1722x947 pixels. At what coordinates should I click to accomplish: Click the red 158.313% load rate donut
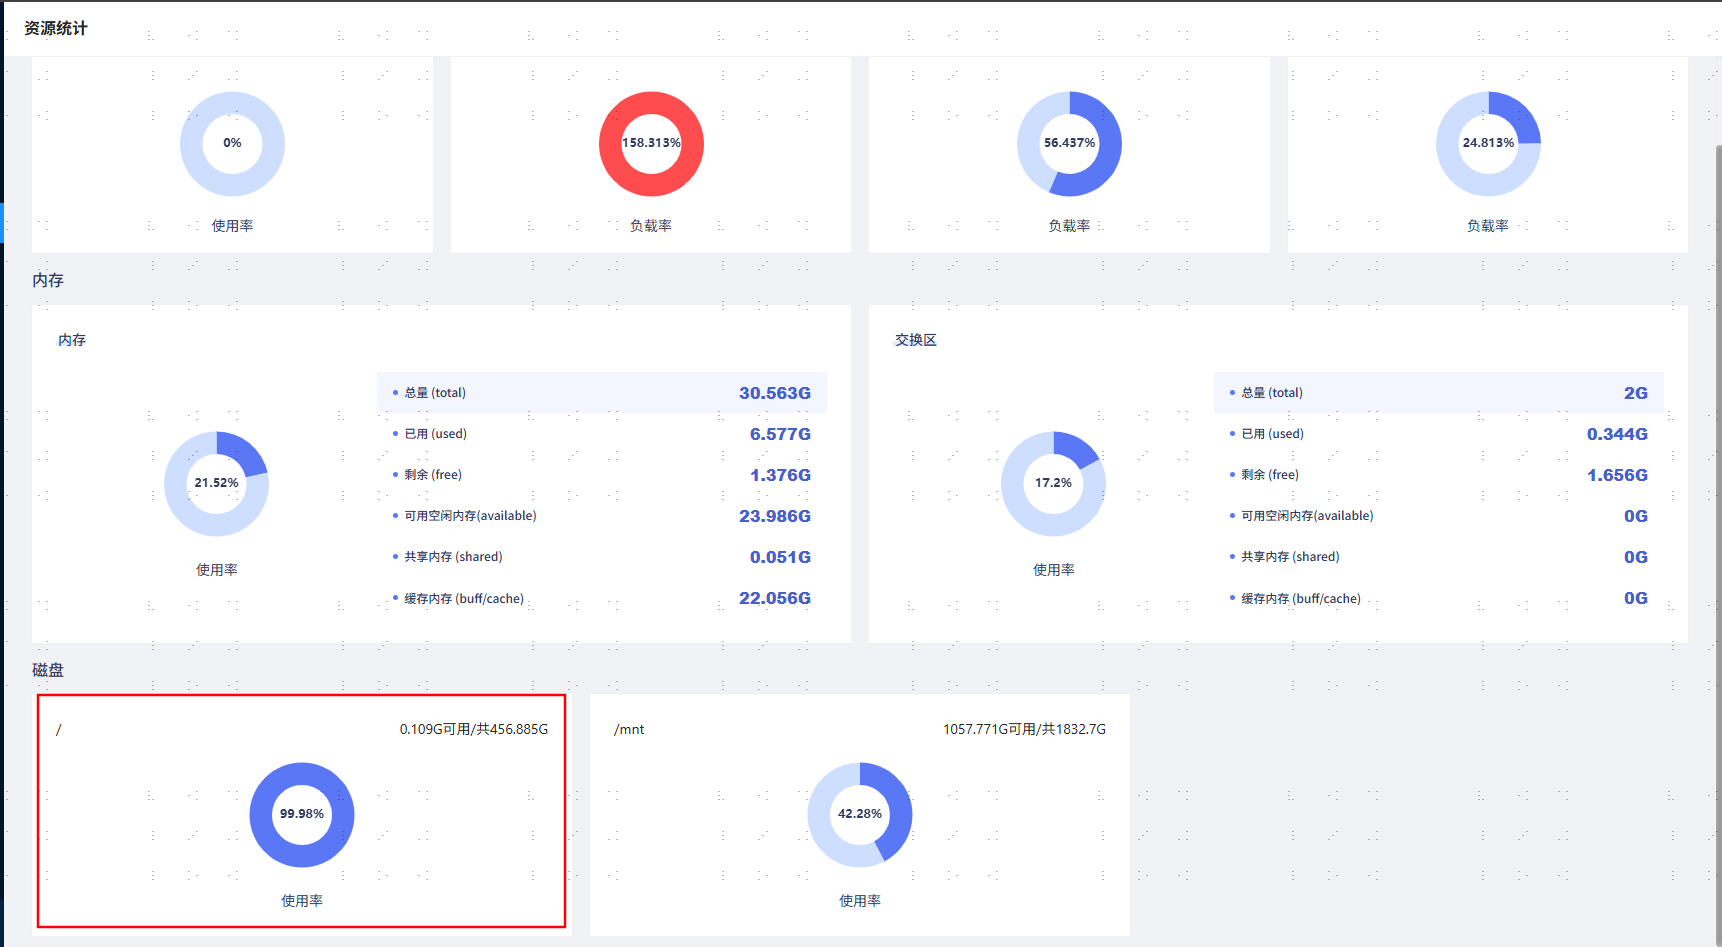[x=651, y=144]
